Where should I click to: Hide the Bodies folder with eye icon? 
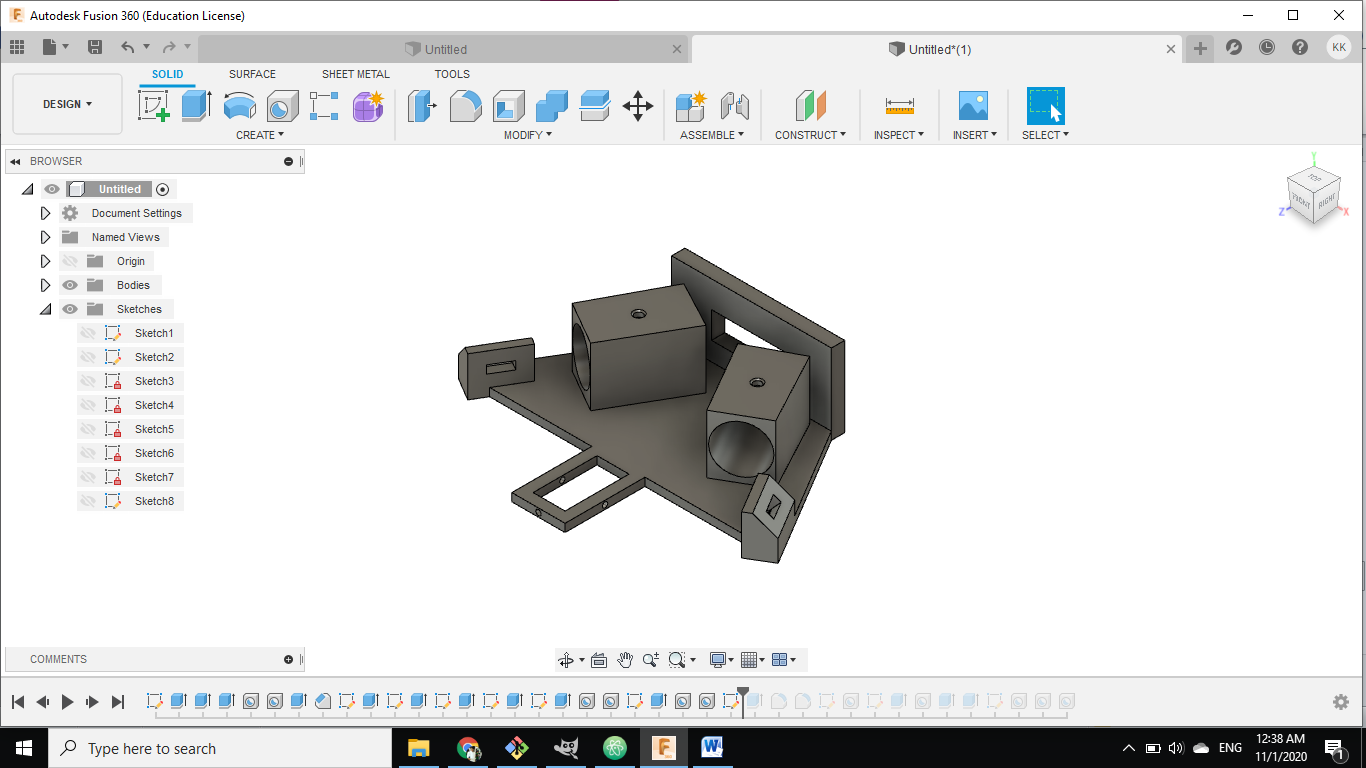[x=70, y=285]
